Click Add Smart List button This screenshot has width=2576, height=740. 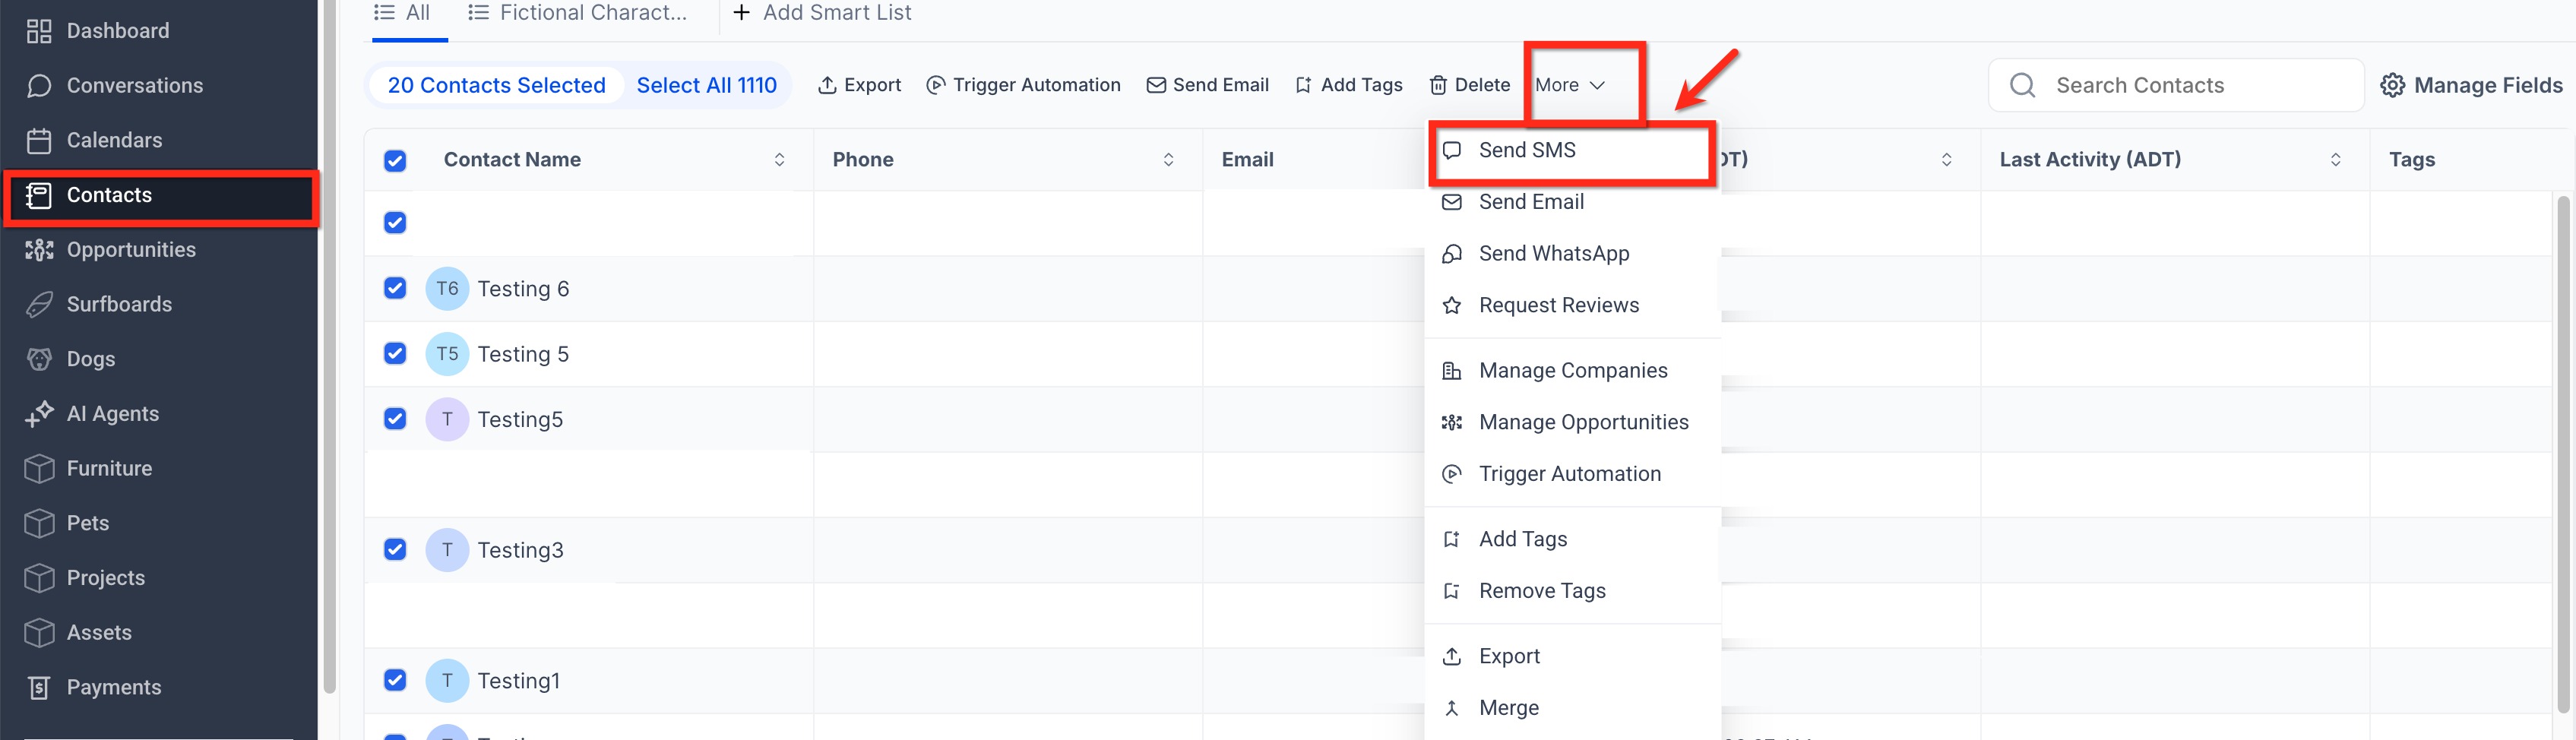pyautogui.click(x=822, y=14)
